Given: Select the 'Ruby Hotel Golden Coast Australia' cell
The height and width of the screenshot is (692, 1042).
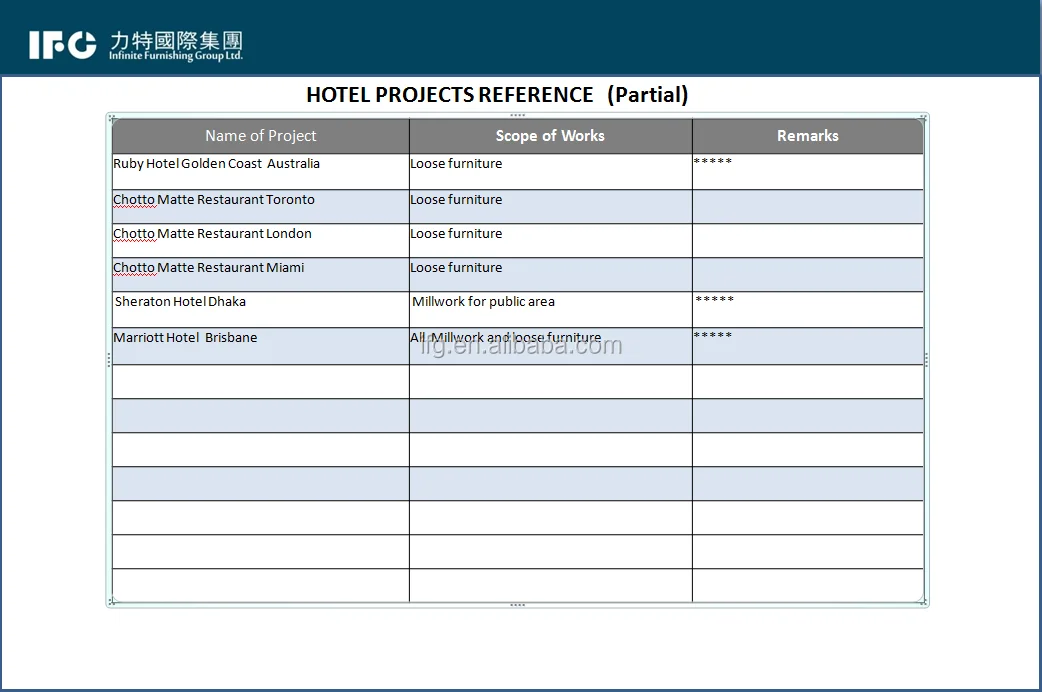Looking at the screenshot, I should coord(217,164).
